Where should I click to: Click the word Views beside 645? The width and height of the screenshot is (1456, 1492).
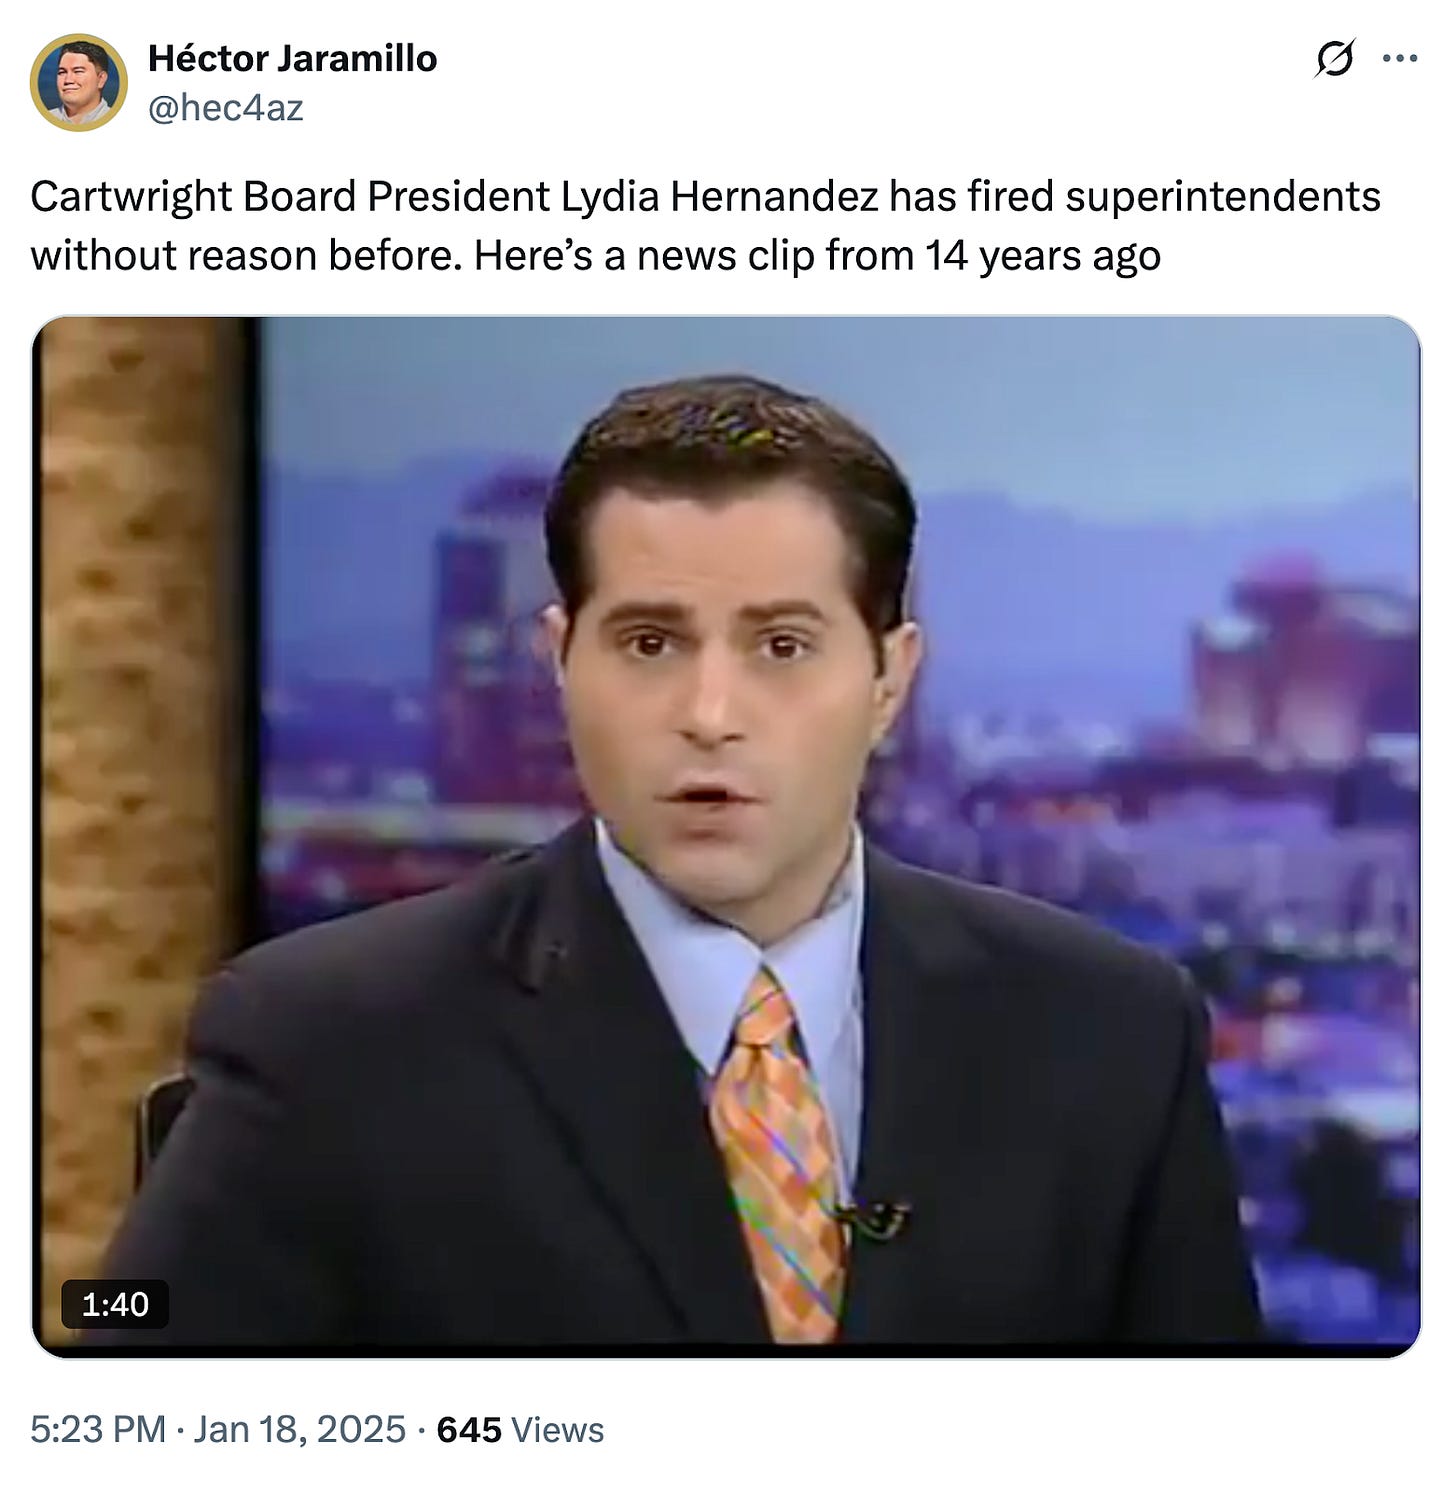(557, 1429)
